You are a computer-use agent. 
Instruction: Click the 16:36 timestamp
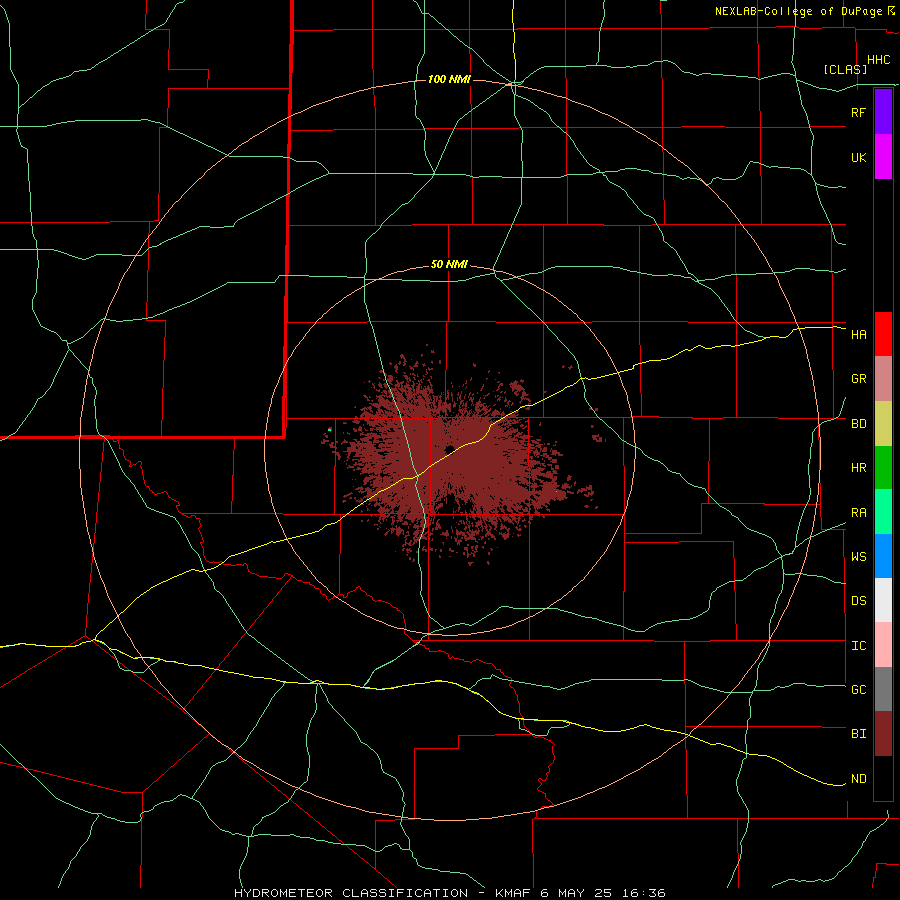click(x=646, y=893)
